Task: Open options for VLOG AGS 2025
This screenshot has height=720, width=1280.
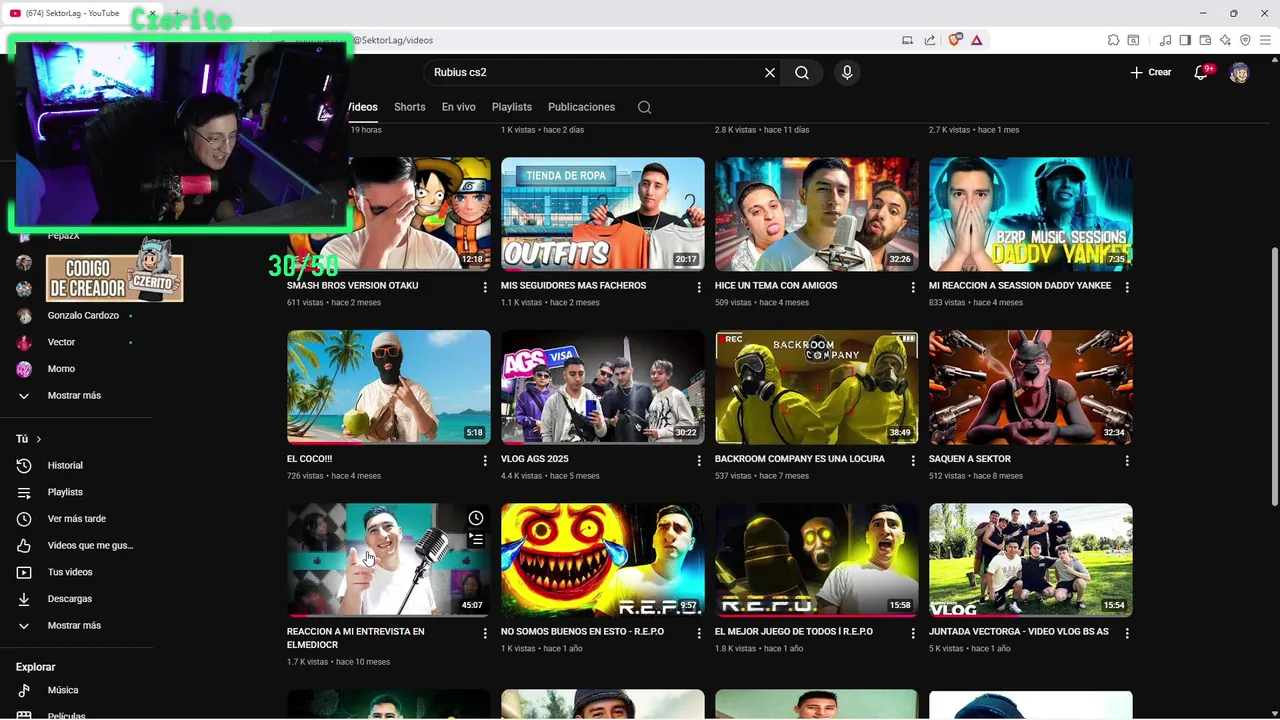Action: 699,460
